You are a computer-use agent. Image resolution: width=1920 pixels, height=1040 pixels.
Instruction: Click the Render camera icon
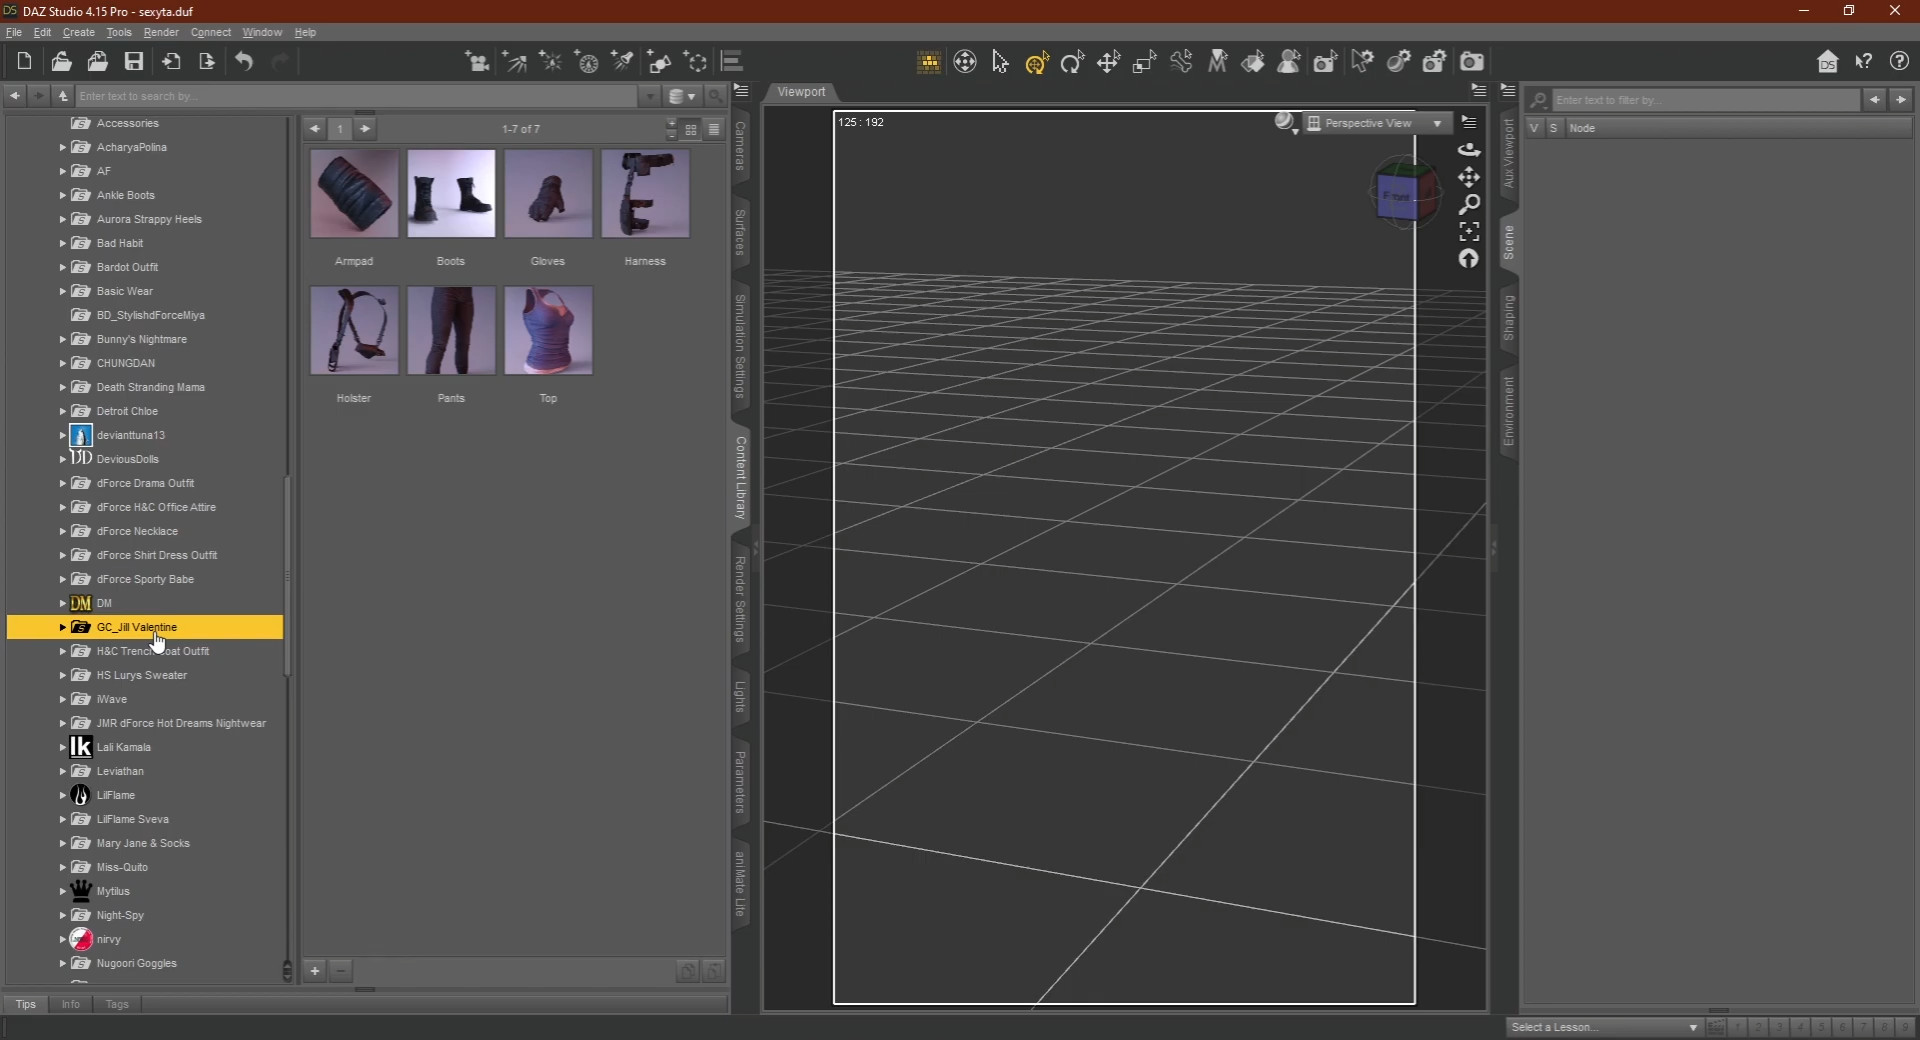1471,62
